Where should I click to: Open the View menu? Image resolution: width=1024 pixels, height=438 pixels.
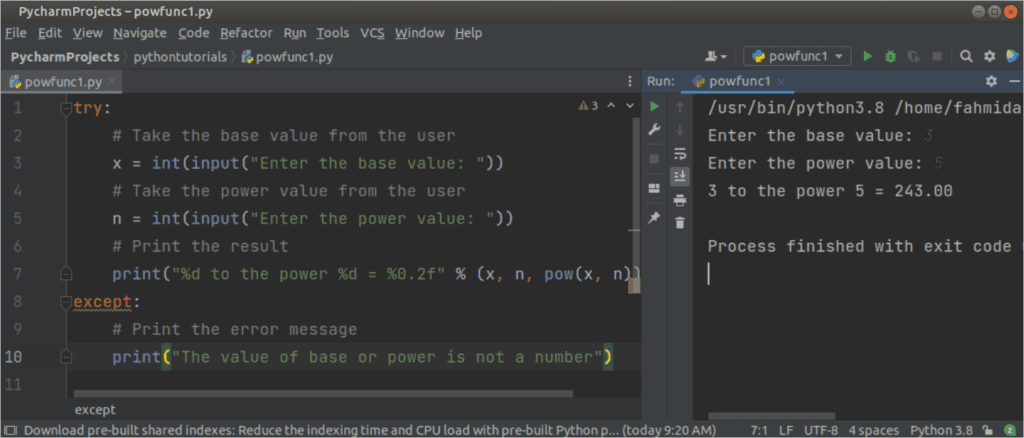[88, 33]
